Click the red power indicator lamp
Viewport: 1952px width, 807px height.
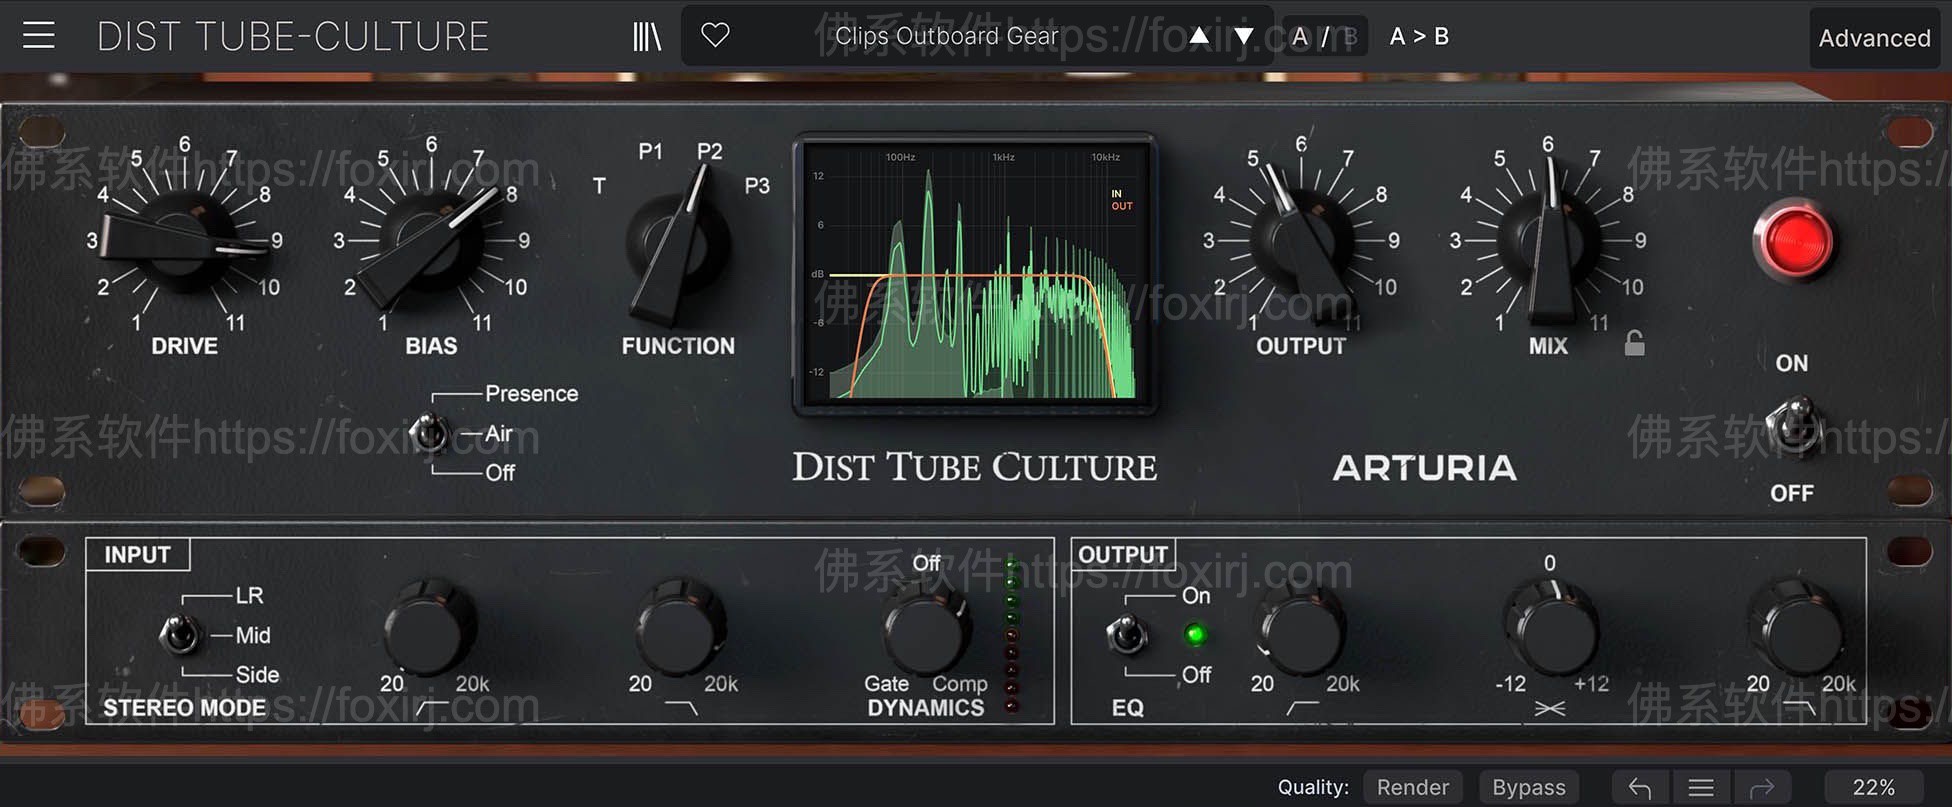click(x=1795, y=241)
